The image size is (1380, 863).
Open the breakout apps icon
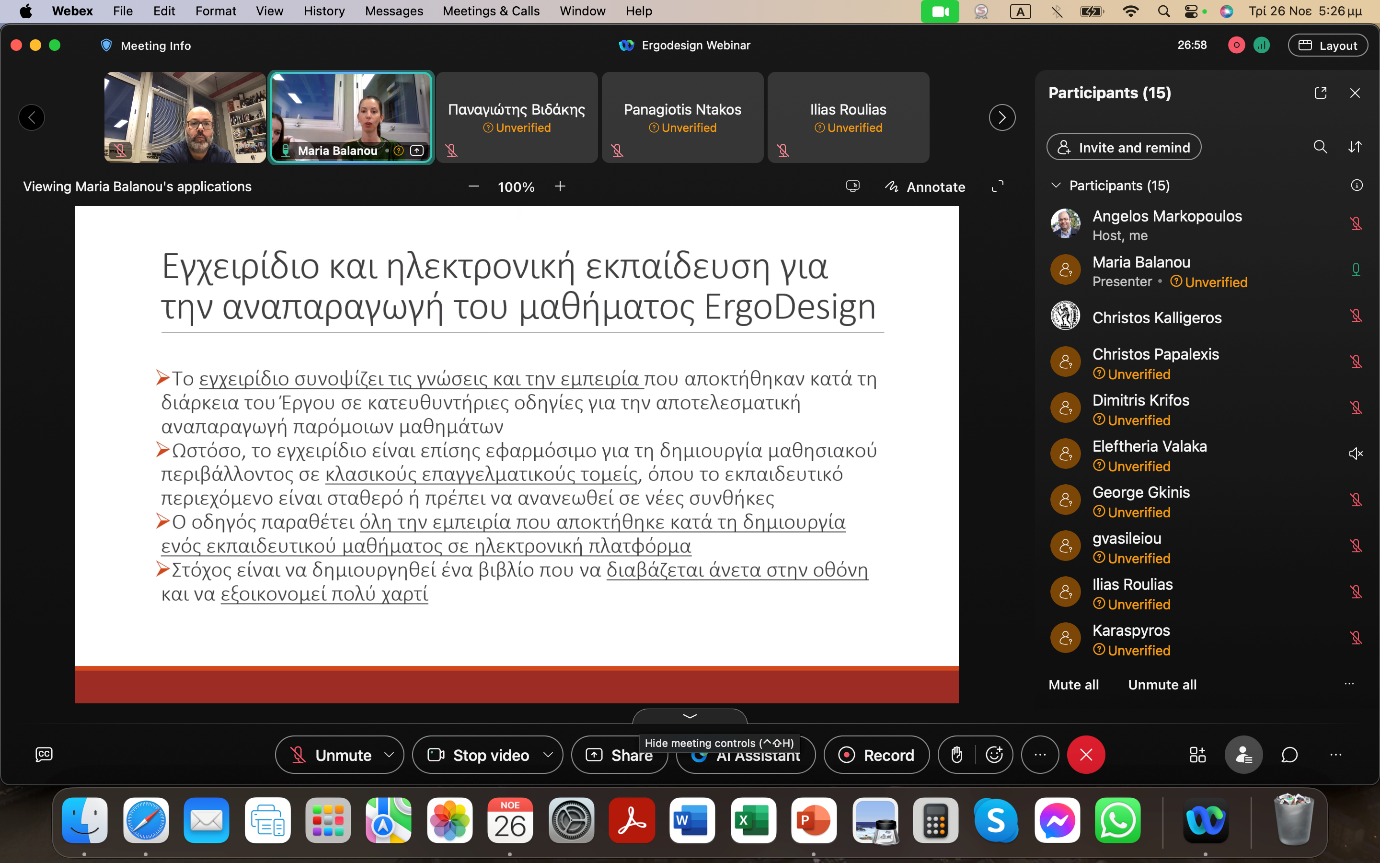pos(1197,755)
